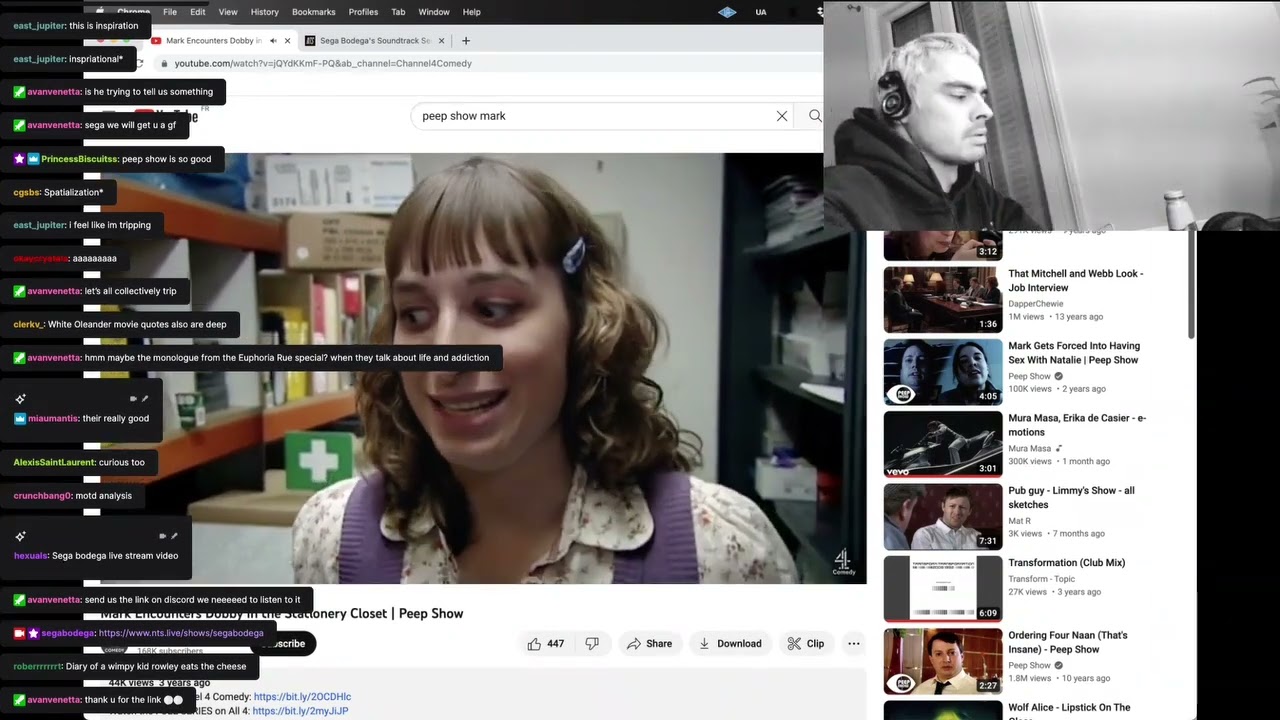
Task: Play the Mura Masa thumbnail, 3:01
Action: tap(943, 444)
